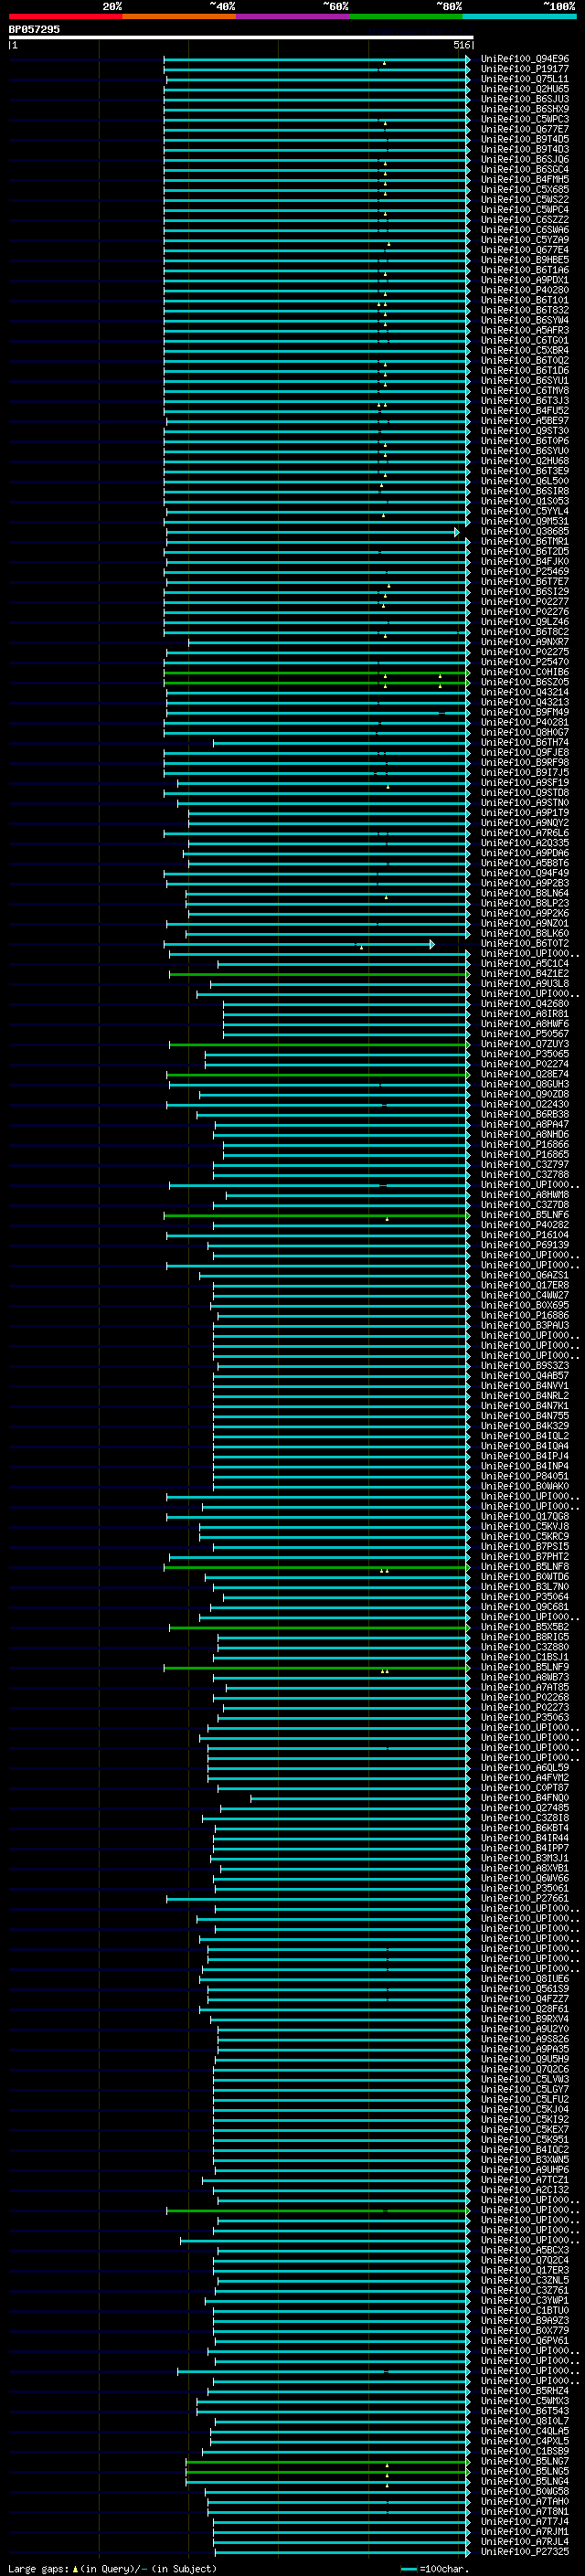Select hit UniRef100_Q8H0G7
The width and height of the screenshot is (585, 2576).
point(525,732)
